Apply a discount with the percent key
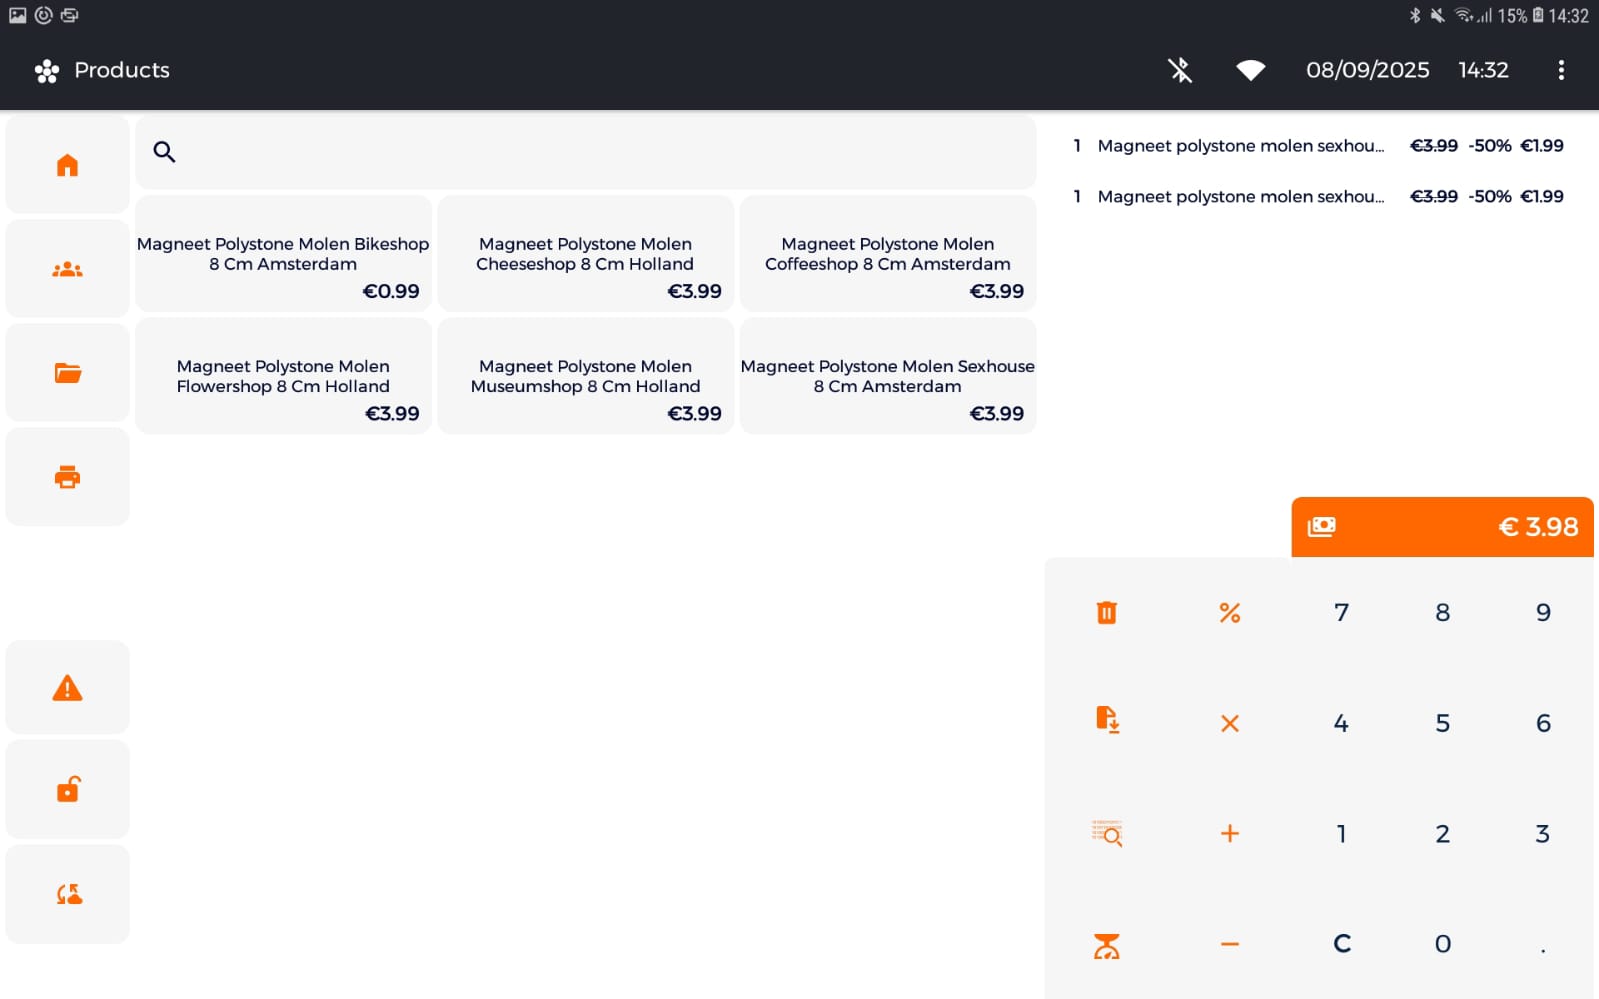The height and width of the screenshot is (999, 1599). point(1230,612)
